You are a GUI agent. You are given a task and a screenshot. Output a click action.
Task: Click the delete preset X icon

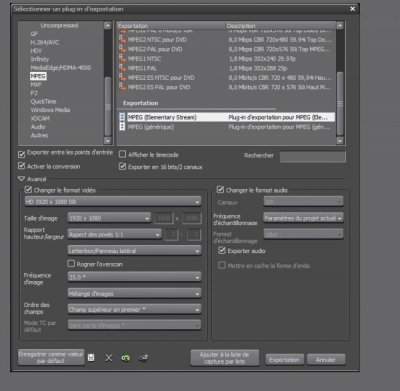pyautogui.click(x=109, y=358)
